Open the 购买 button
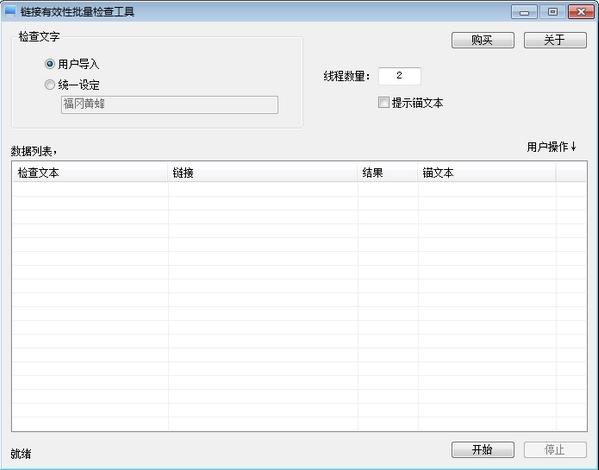Screen dimensions: 599x470 tap(483, 40)
